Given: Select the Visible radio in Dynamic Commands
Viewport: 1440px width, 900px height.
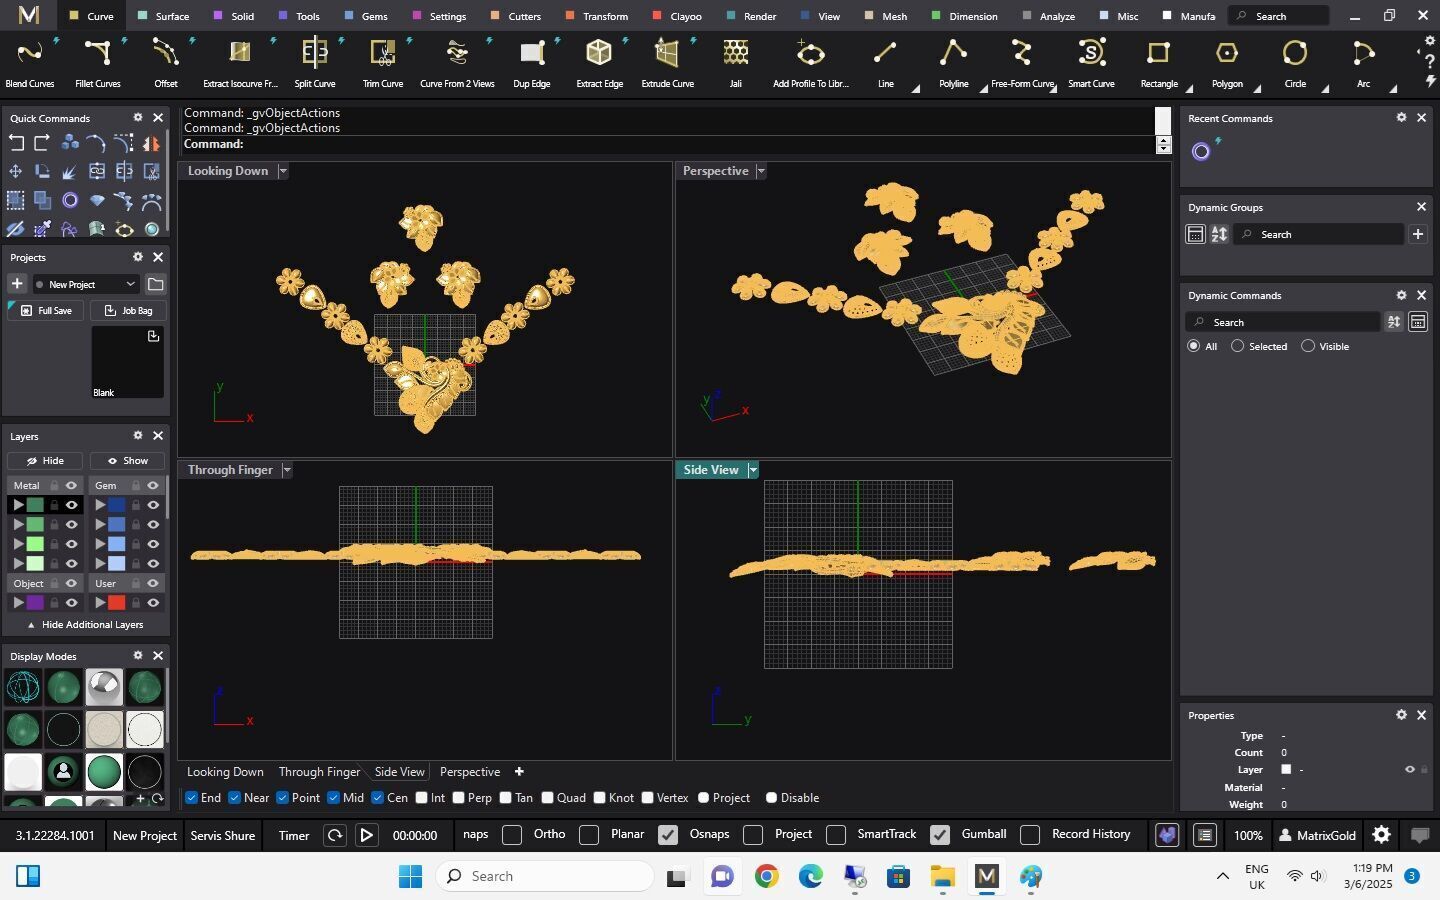Looking at the screenshot, I should pos(1307,346).
